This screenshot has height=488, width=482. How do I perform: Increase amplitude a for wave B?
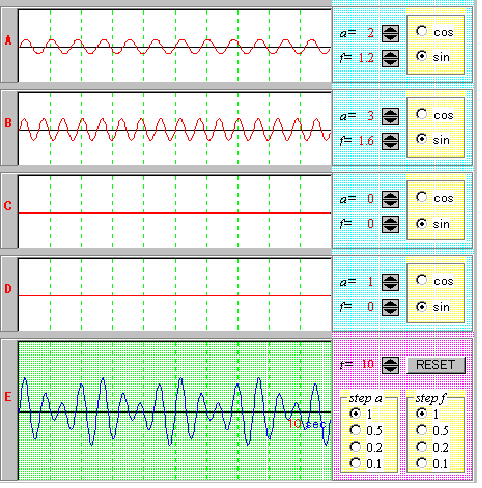tap(390, 112)
